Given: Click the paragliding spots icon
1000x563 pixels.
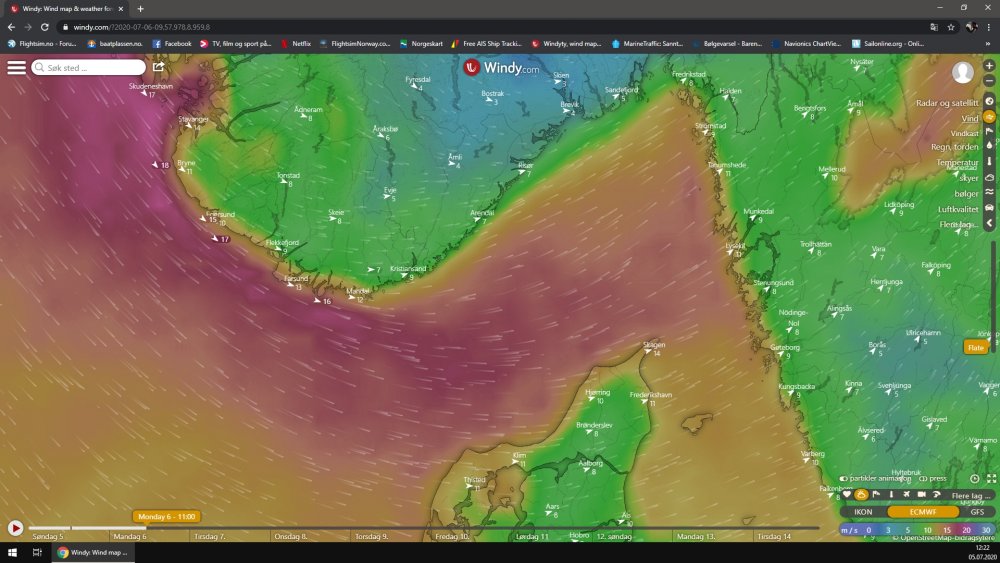Looking at the screenshot, I should [x=936, y=495].
